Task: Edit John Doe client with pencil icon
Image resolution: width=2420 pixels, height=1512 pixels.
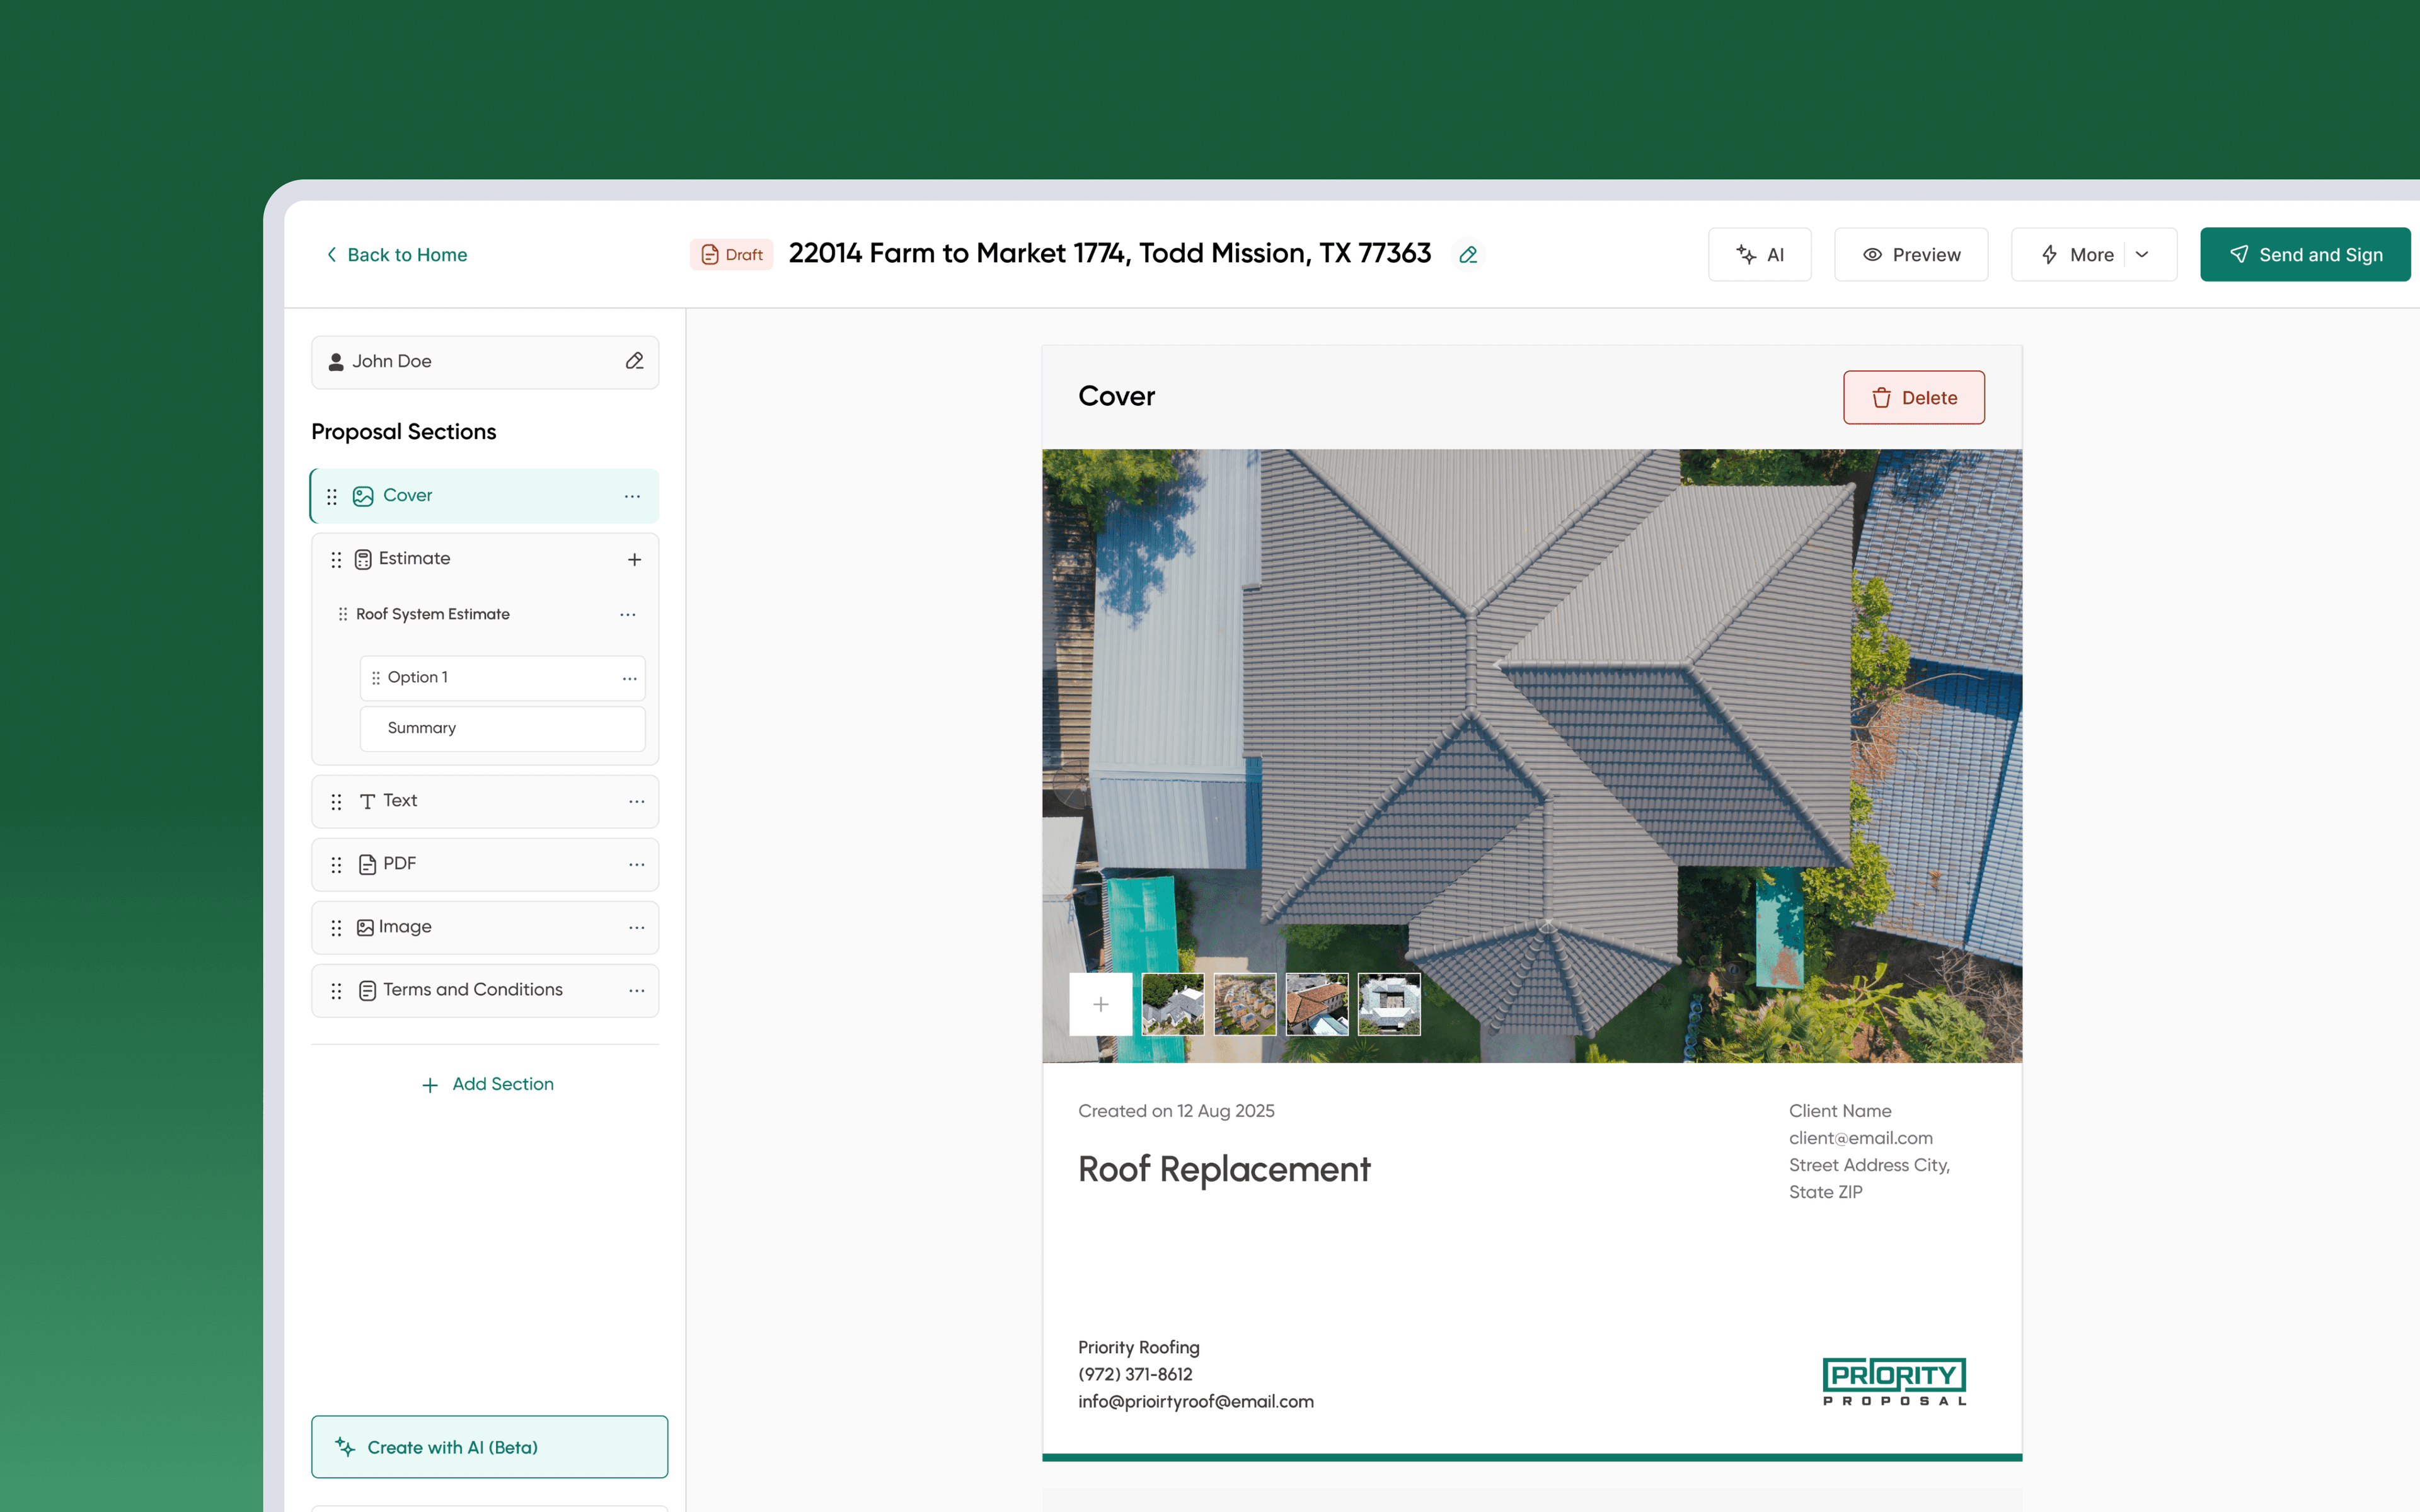Action: (634, 361)
